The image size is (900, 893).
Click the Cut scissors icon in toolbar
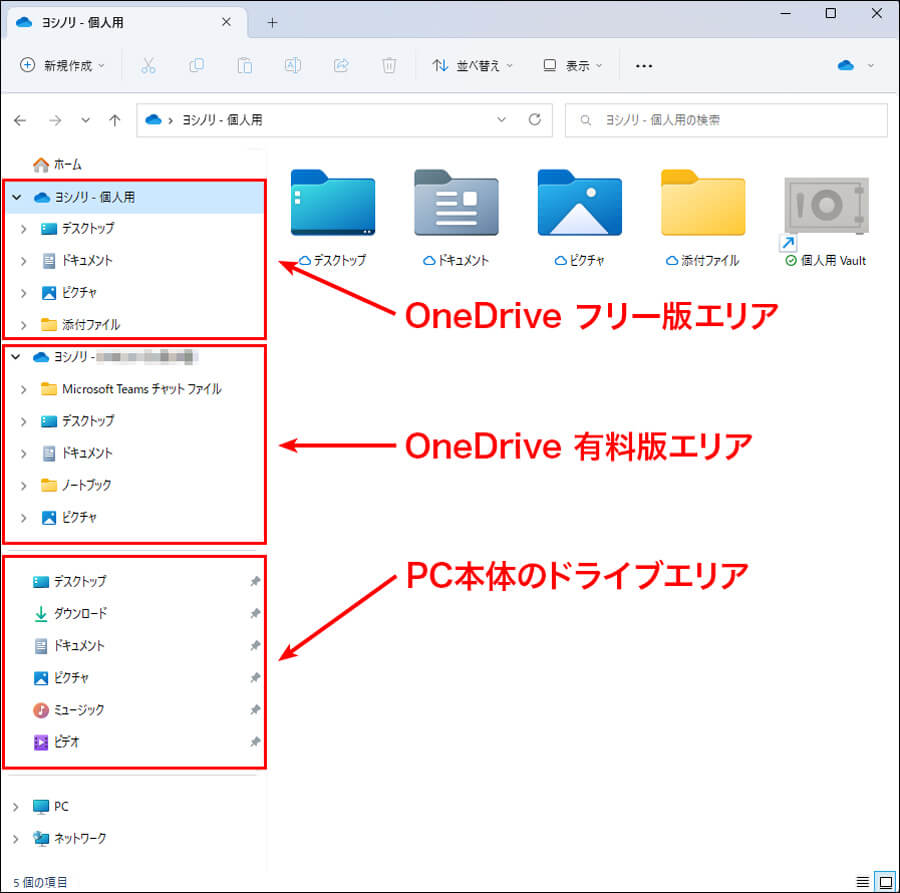(148, 66)
